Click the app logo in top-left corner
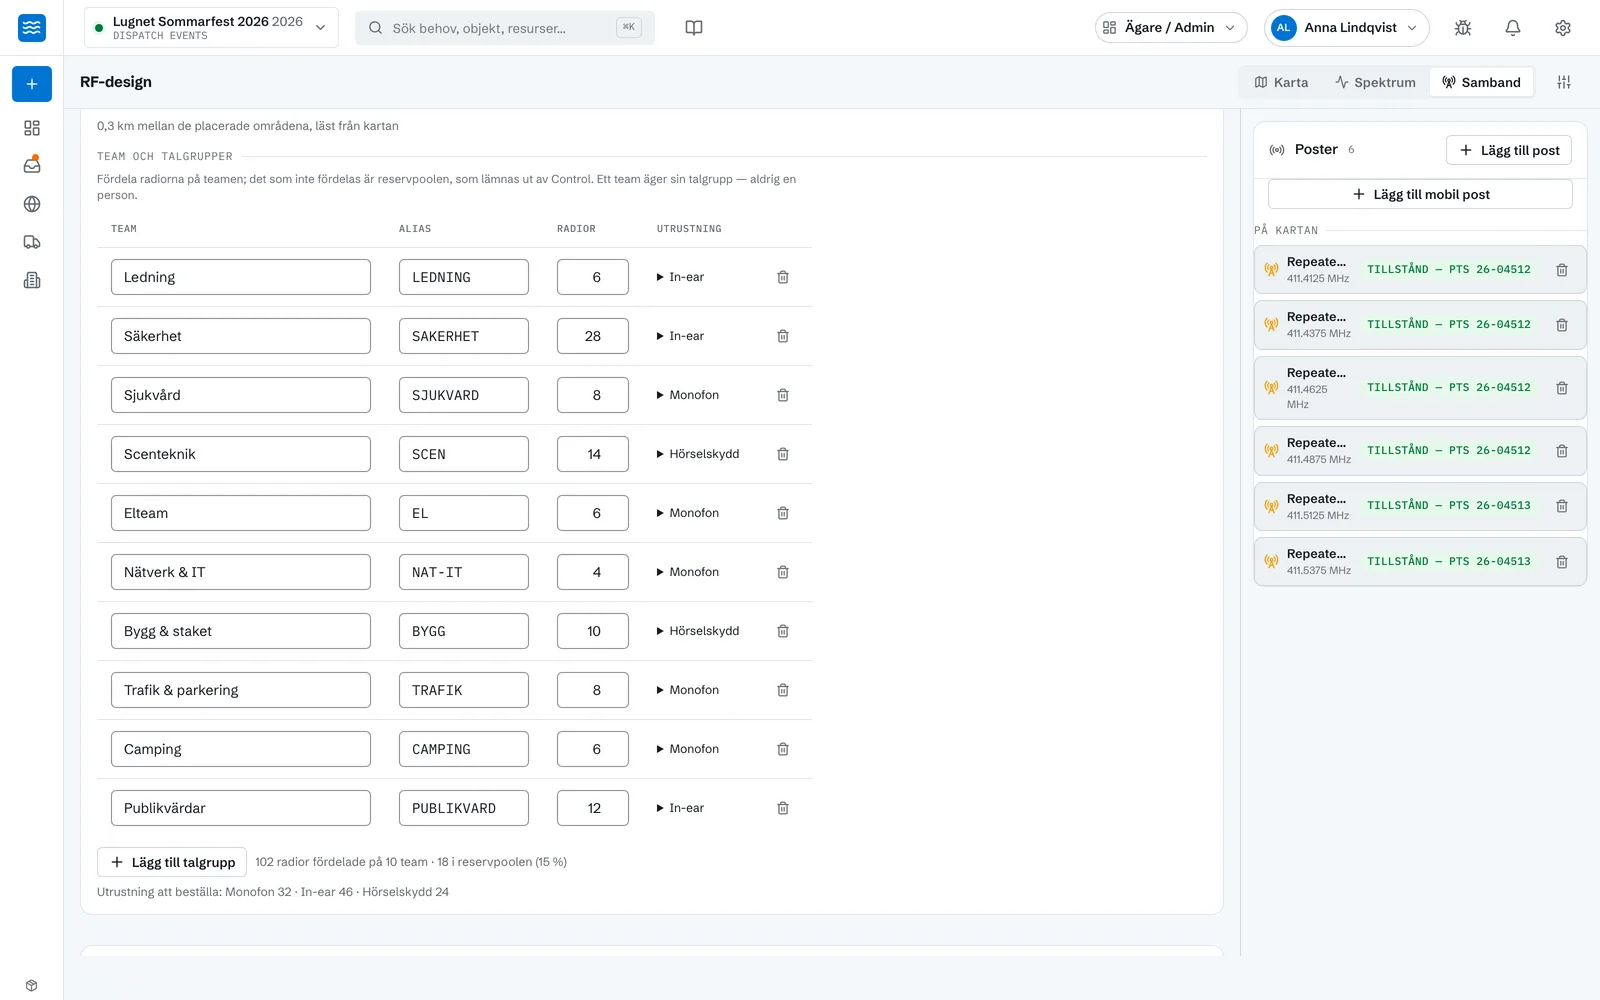 tap(32, 28)
